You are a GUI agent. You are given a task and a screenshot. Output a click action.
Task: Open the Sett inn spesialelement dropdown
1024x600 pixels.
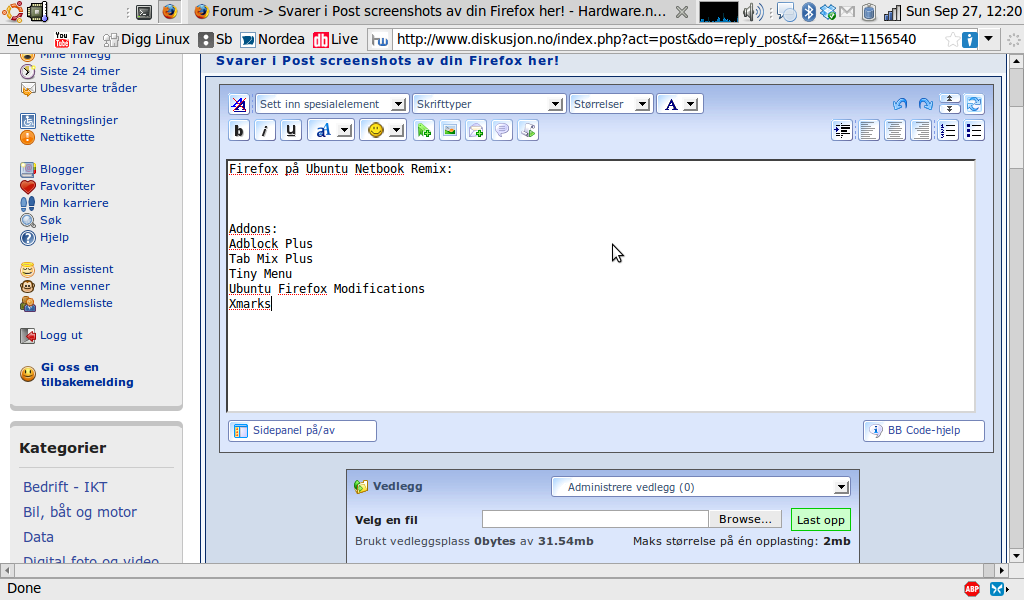tap(332, 104)
